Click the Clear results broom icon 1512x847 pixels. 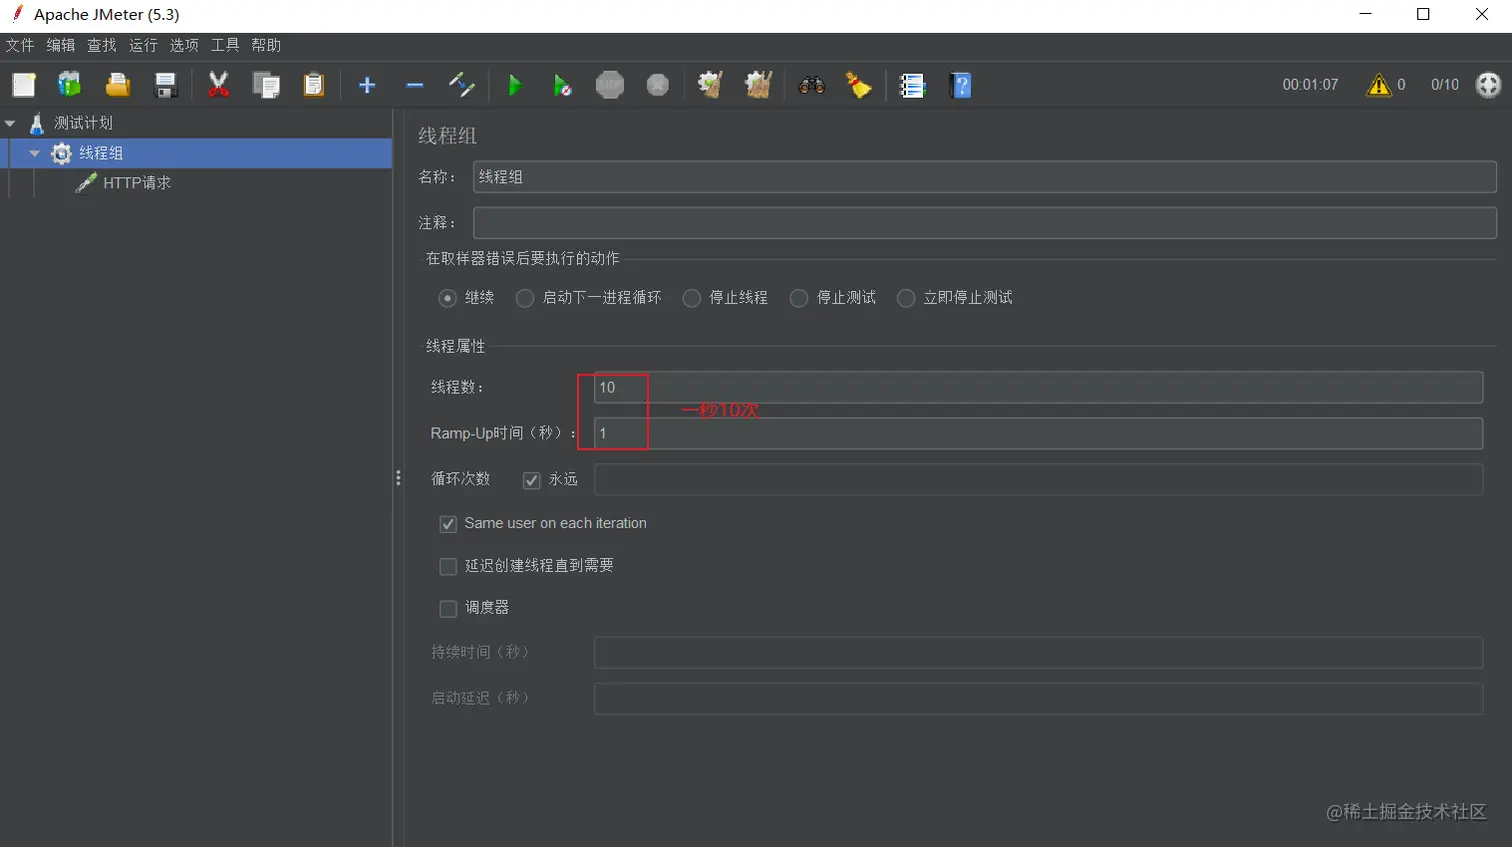point(710,85)
